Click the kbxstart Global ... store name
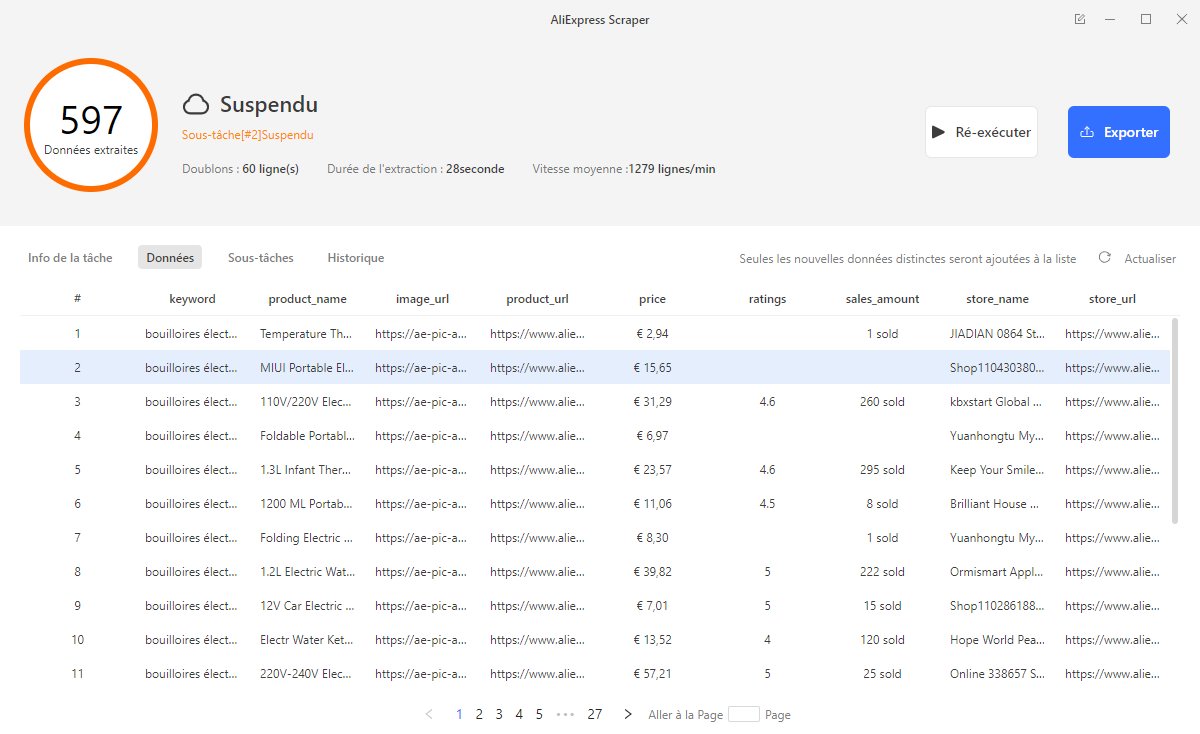 click(997, 402)
